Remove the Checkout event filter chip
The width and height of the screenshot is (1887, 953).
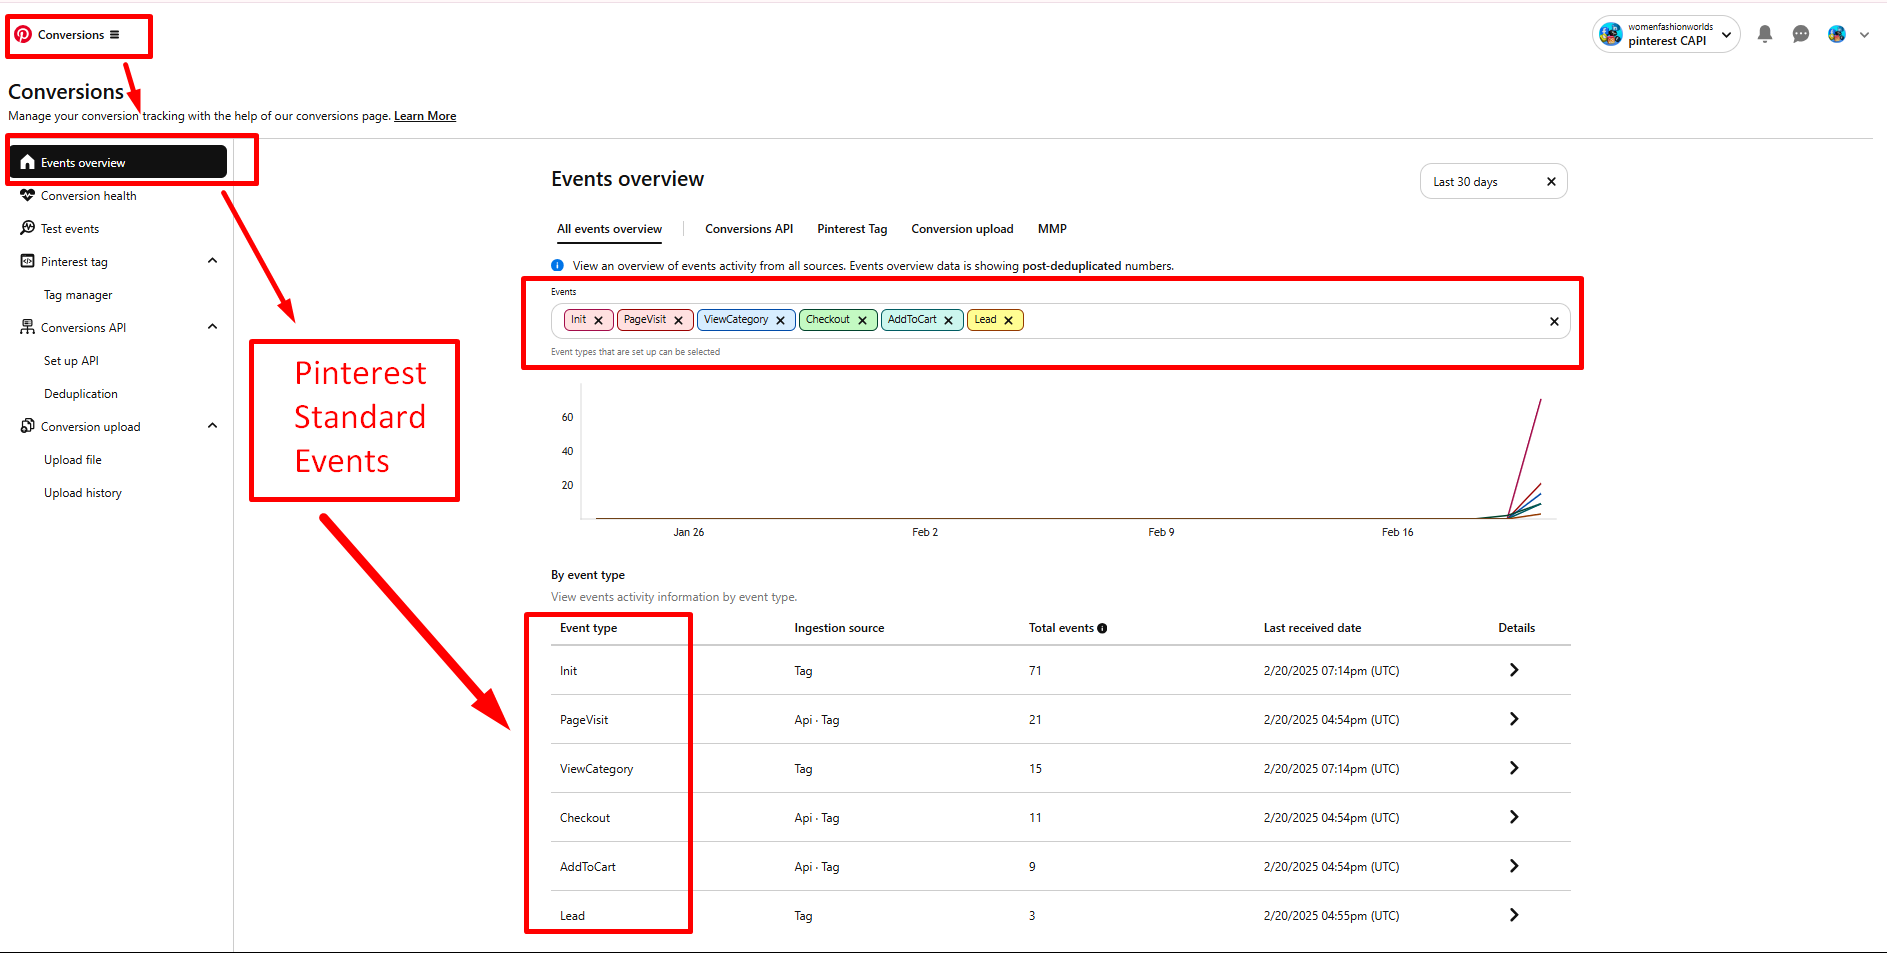[x=862, y=321]
